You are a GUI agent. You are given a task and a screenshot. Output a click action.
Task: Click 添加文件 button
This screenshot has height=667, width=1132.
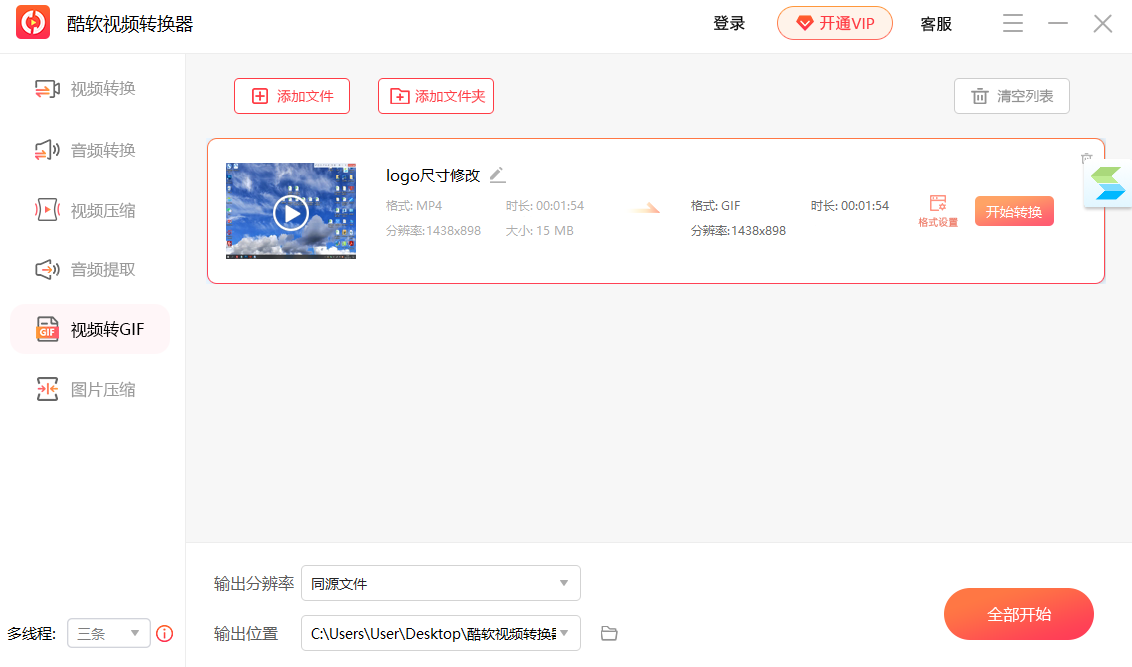pos(292,96)
